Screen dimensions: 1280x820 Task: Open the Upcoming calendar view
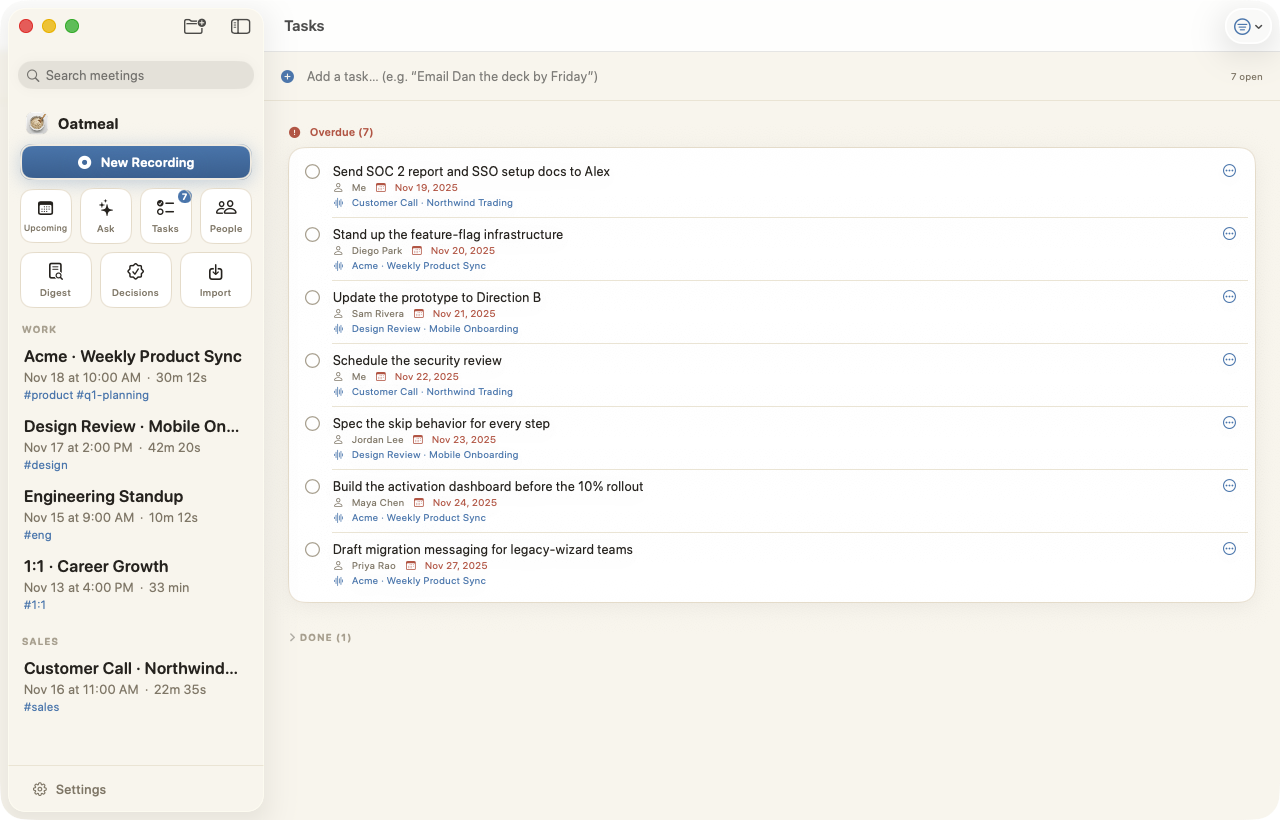click(46, 216)
